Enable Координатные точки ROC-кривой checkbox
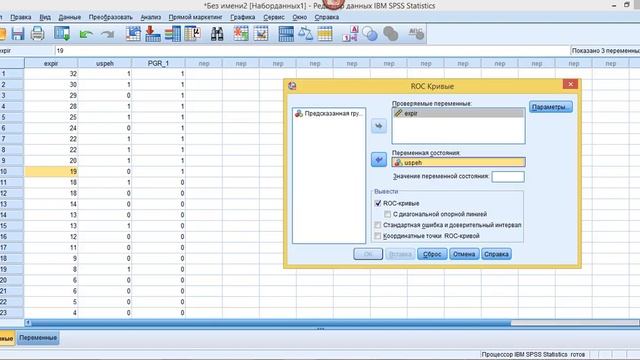The width and height of the screenshot is (640, 360). point(378,236)
